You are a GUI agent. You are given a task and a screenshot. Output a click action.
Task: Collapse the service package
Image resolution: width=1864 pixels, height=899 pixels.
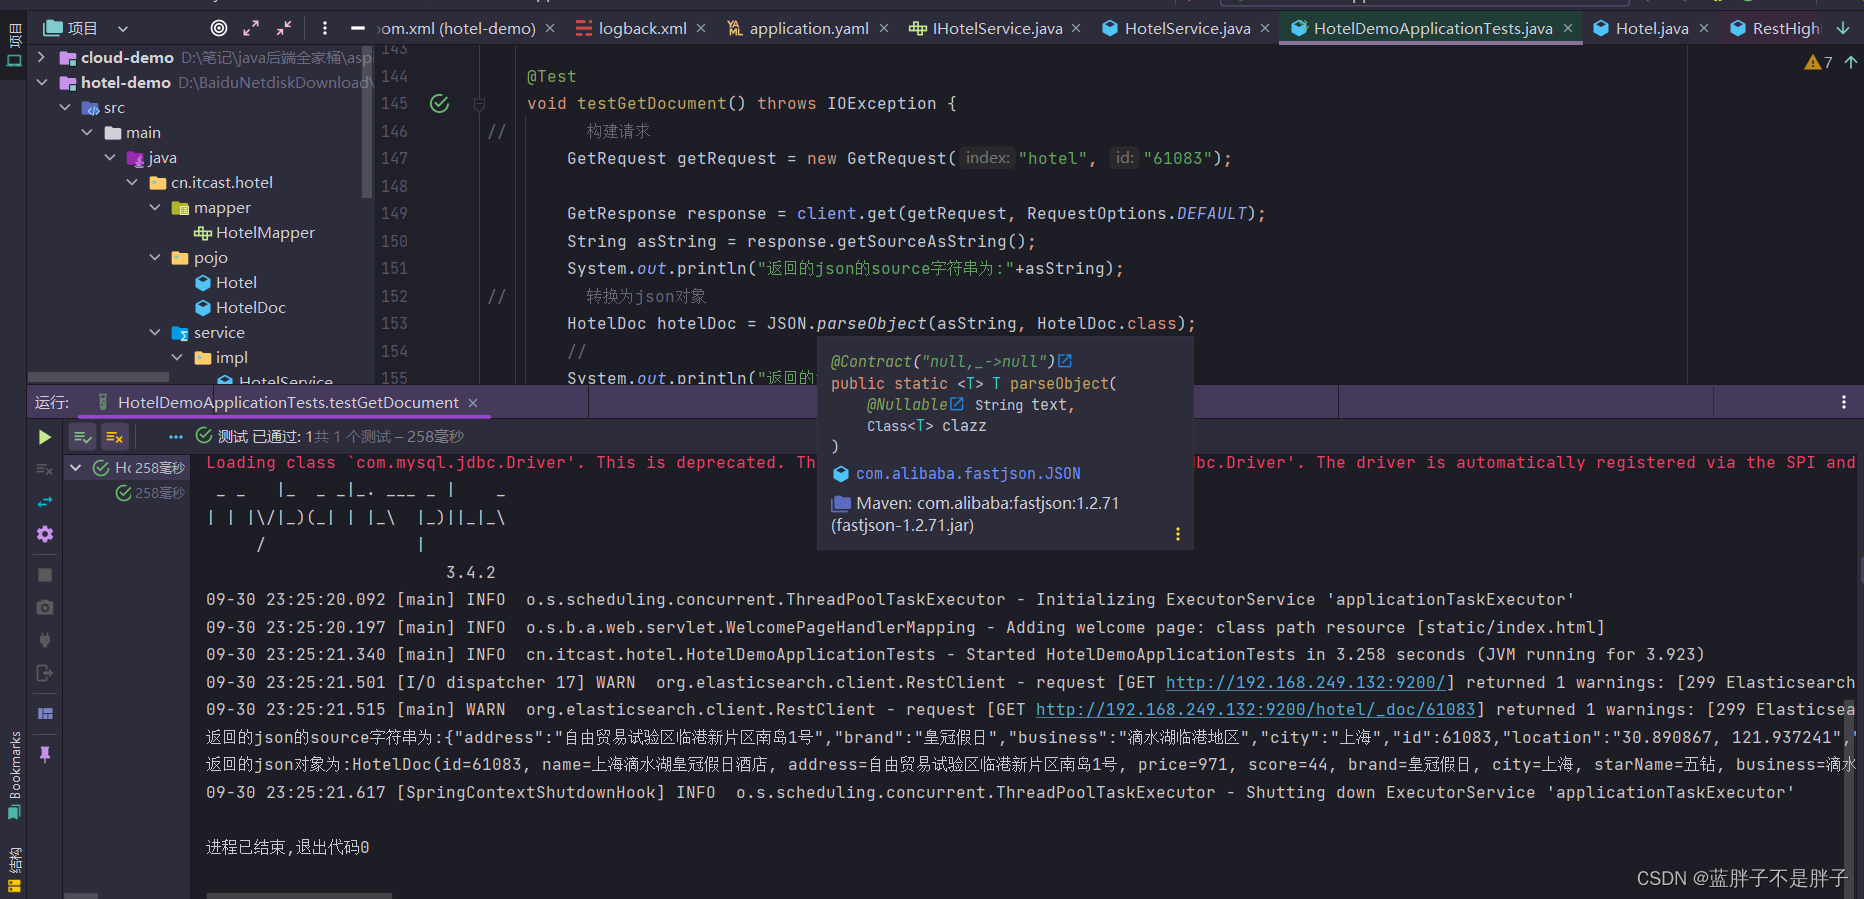coord(155,332)
